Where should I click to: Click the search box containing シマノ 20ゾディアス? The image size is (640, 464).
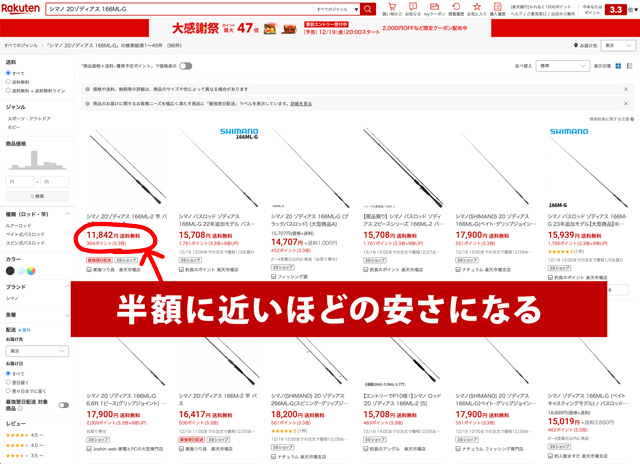coord(180,9)
